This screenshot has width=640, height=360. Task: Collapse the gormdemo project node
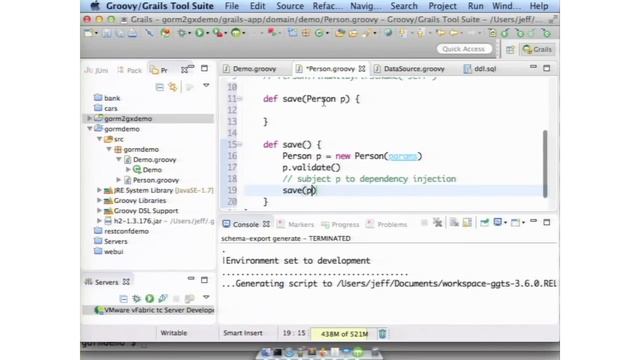click(x=89, y=129)
